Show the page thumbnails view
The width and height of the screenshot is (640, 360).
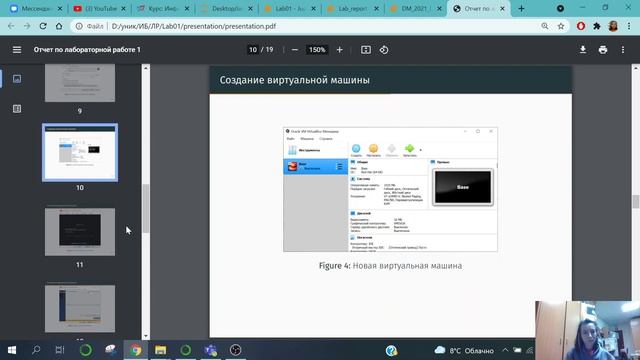(x=17, y=79)
